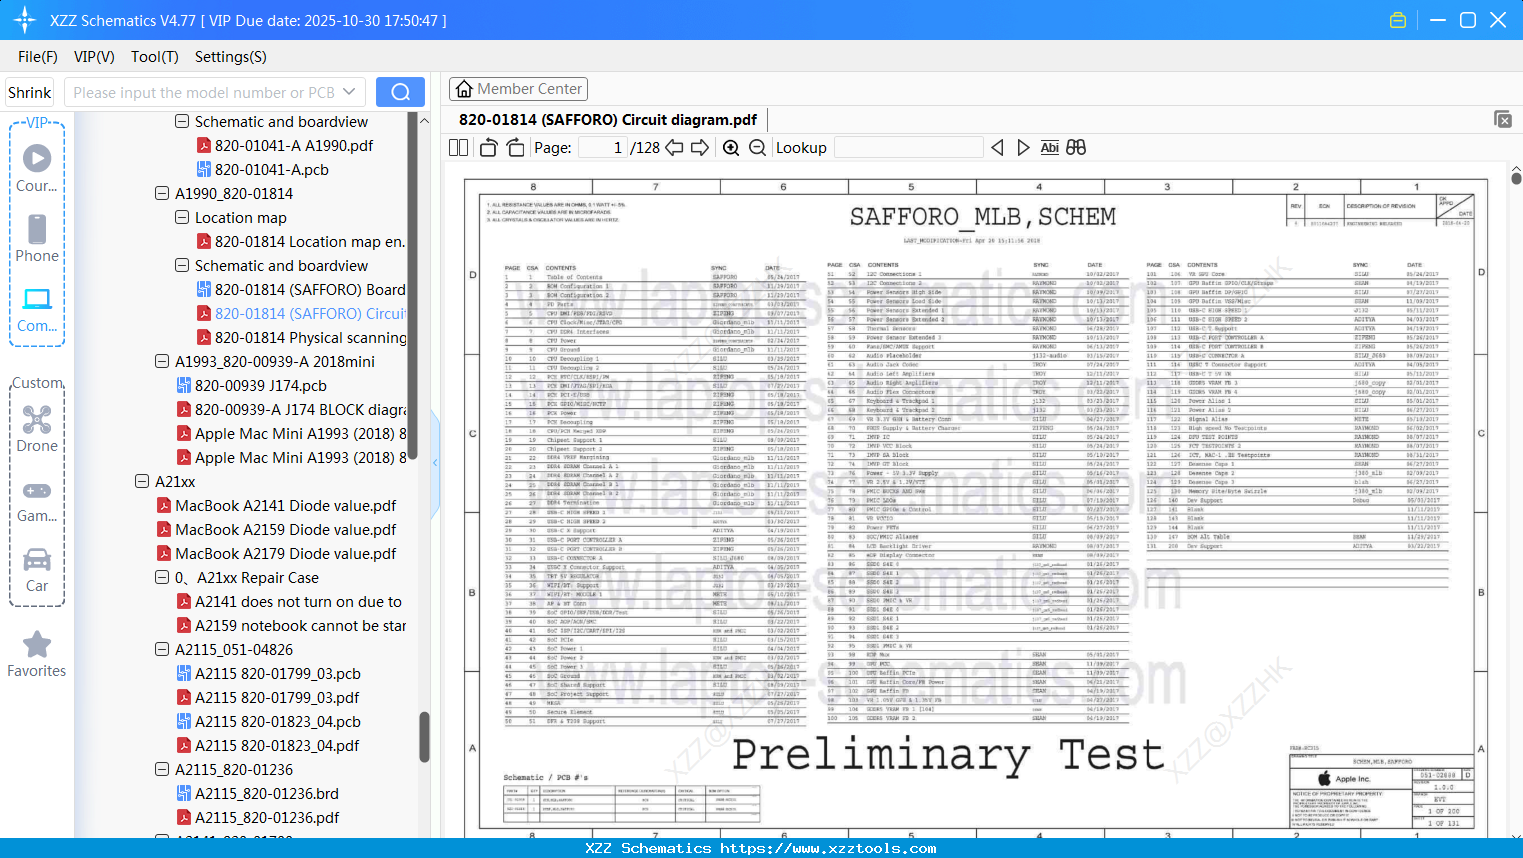The width and height of the screenshot is (1523, 858).
Task: Open the VIP(V) menu
Action: point(94,57)
